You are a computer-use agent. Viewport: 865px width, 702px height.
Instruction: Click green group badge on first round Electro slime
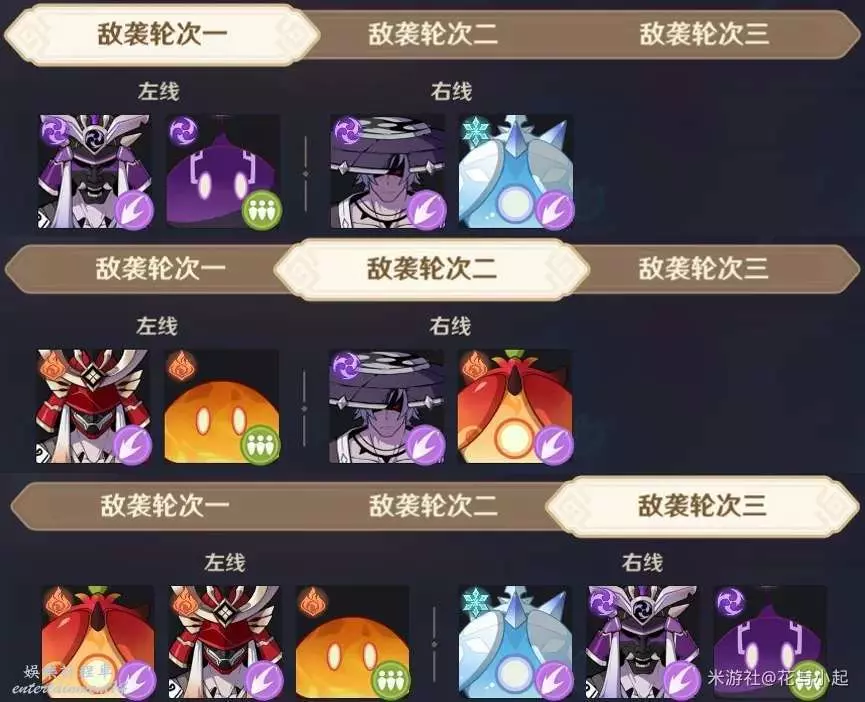coord(262,210)
